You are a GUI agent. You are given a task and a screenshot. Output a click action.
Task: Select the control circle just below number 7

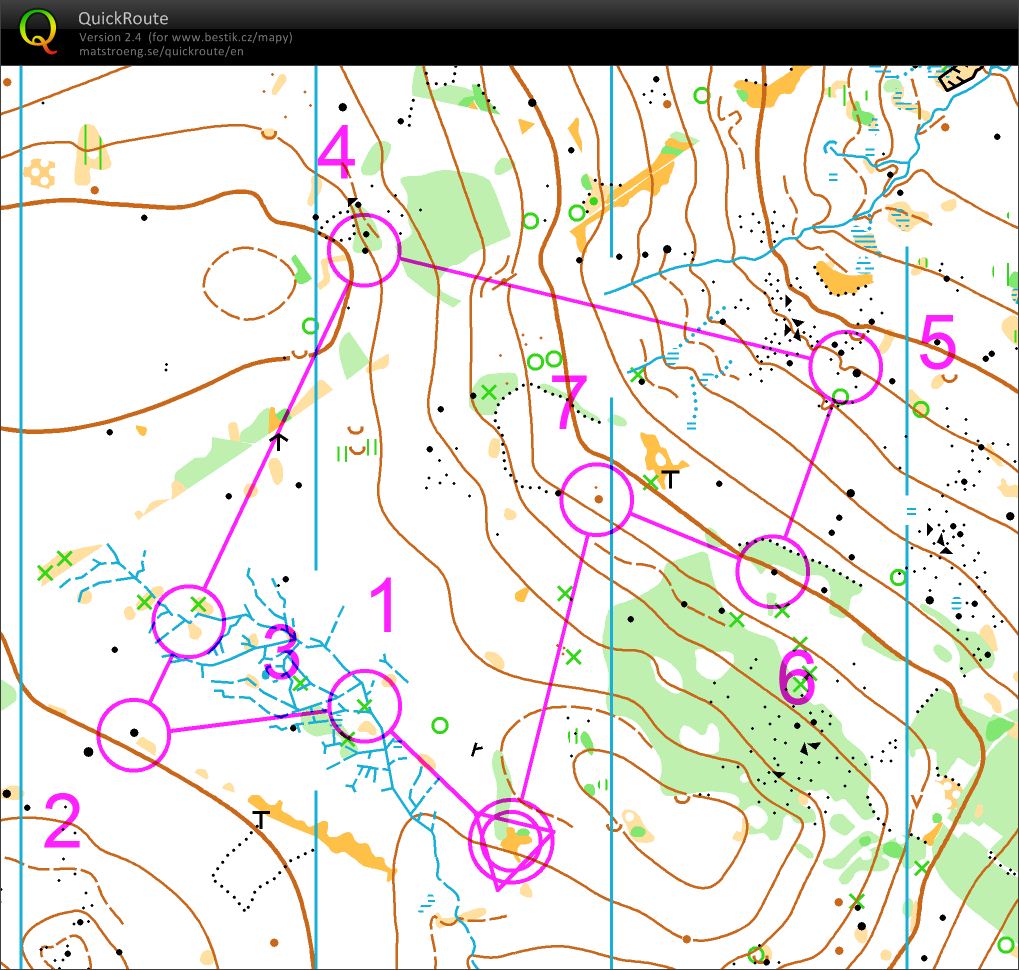596,499
